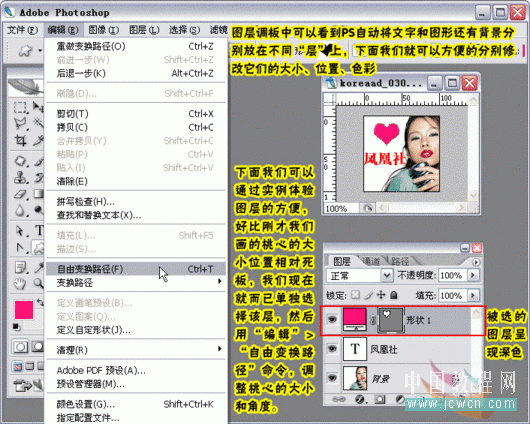This screenshot has width=530, height=424.
Task: Switch to standard screen mode button
Action: coord(18,366)
